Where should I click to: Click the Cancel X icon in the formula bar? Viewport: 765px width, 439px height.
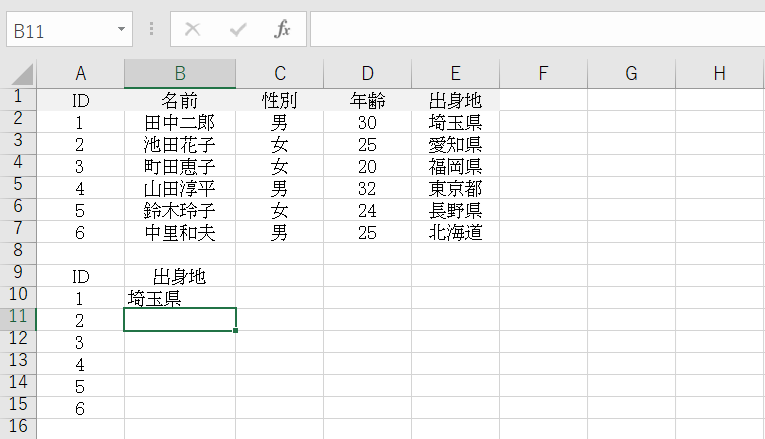click(193, 30)
